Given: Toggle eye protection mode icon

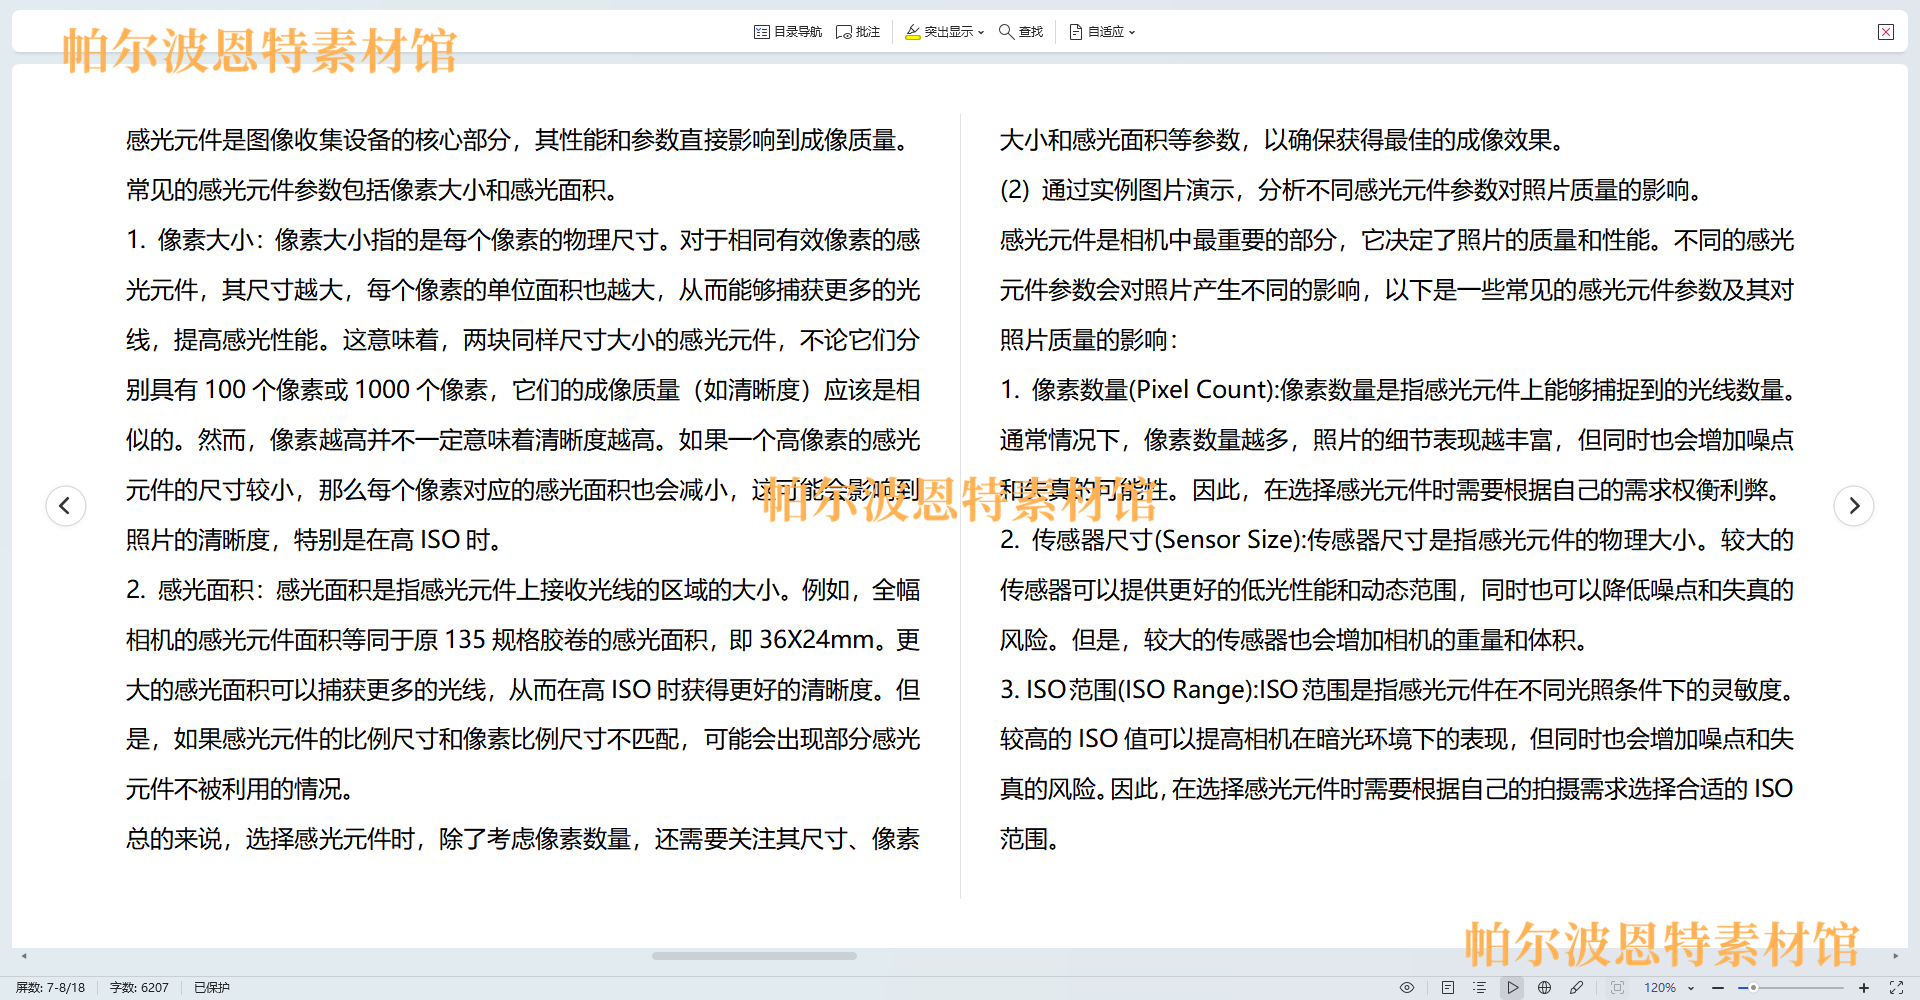Looking at the screenshot, I should pos(1407,987).
